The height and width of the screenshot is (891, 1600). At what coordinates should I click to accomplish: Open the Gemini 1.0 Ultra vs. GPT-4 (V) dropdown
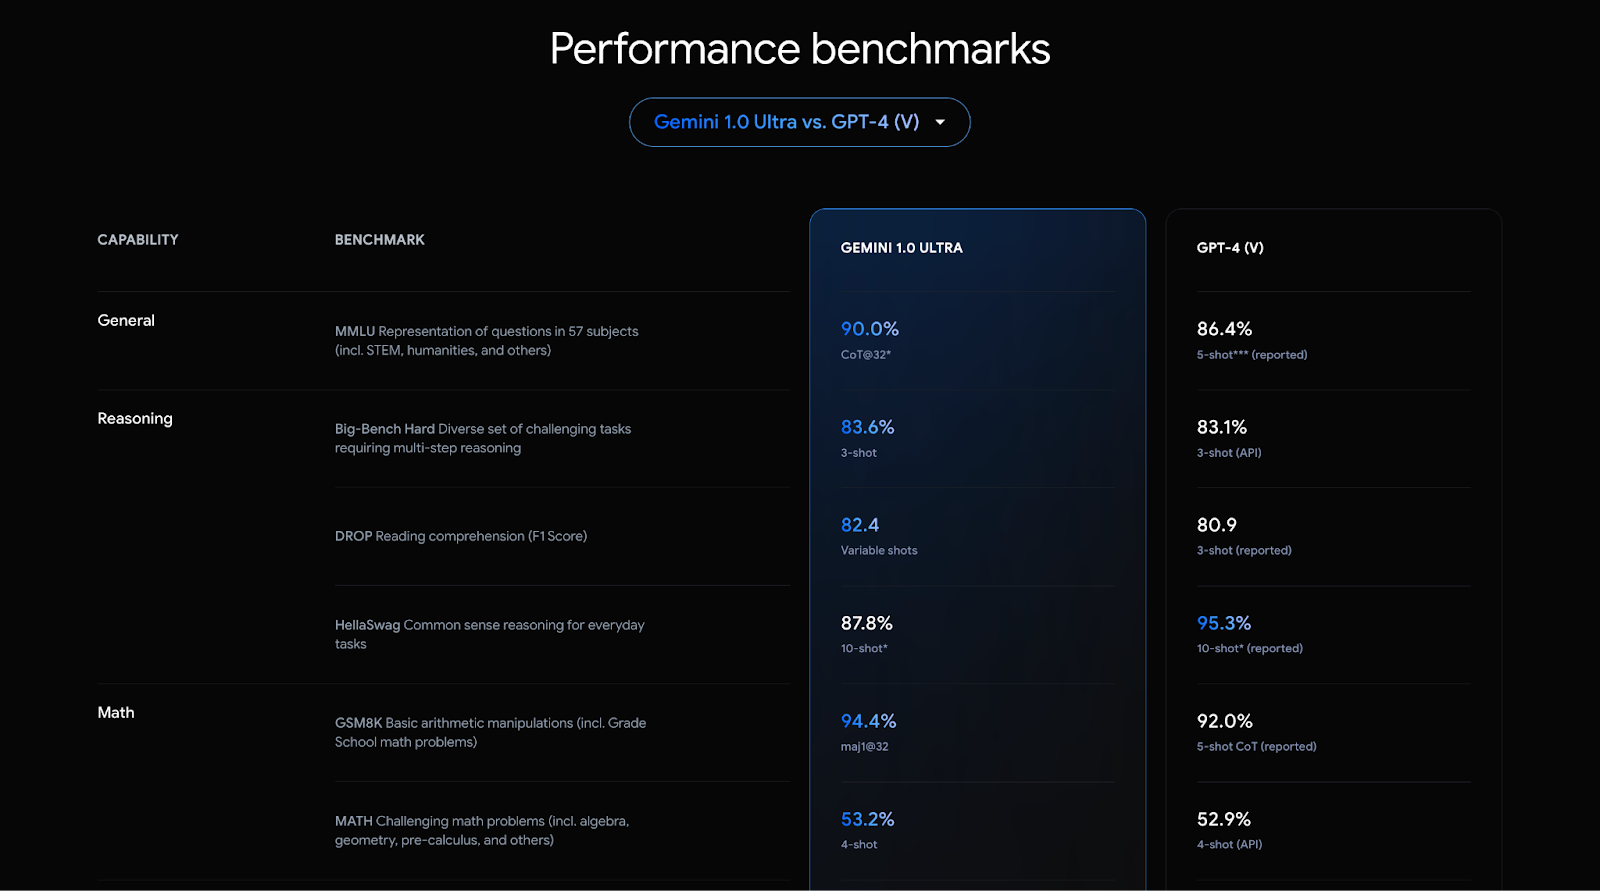(x=799, y=122)
